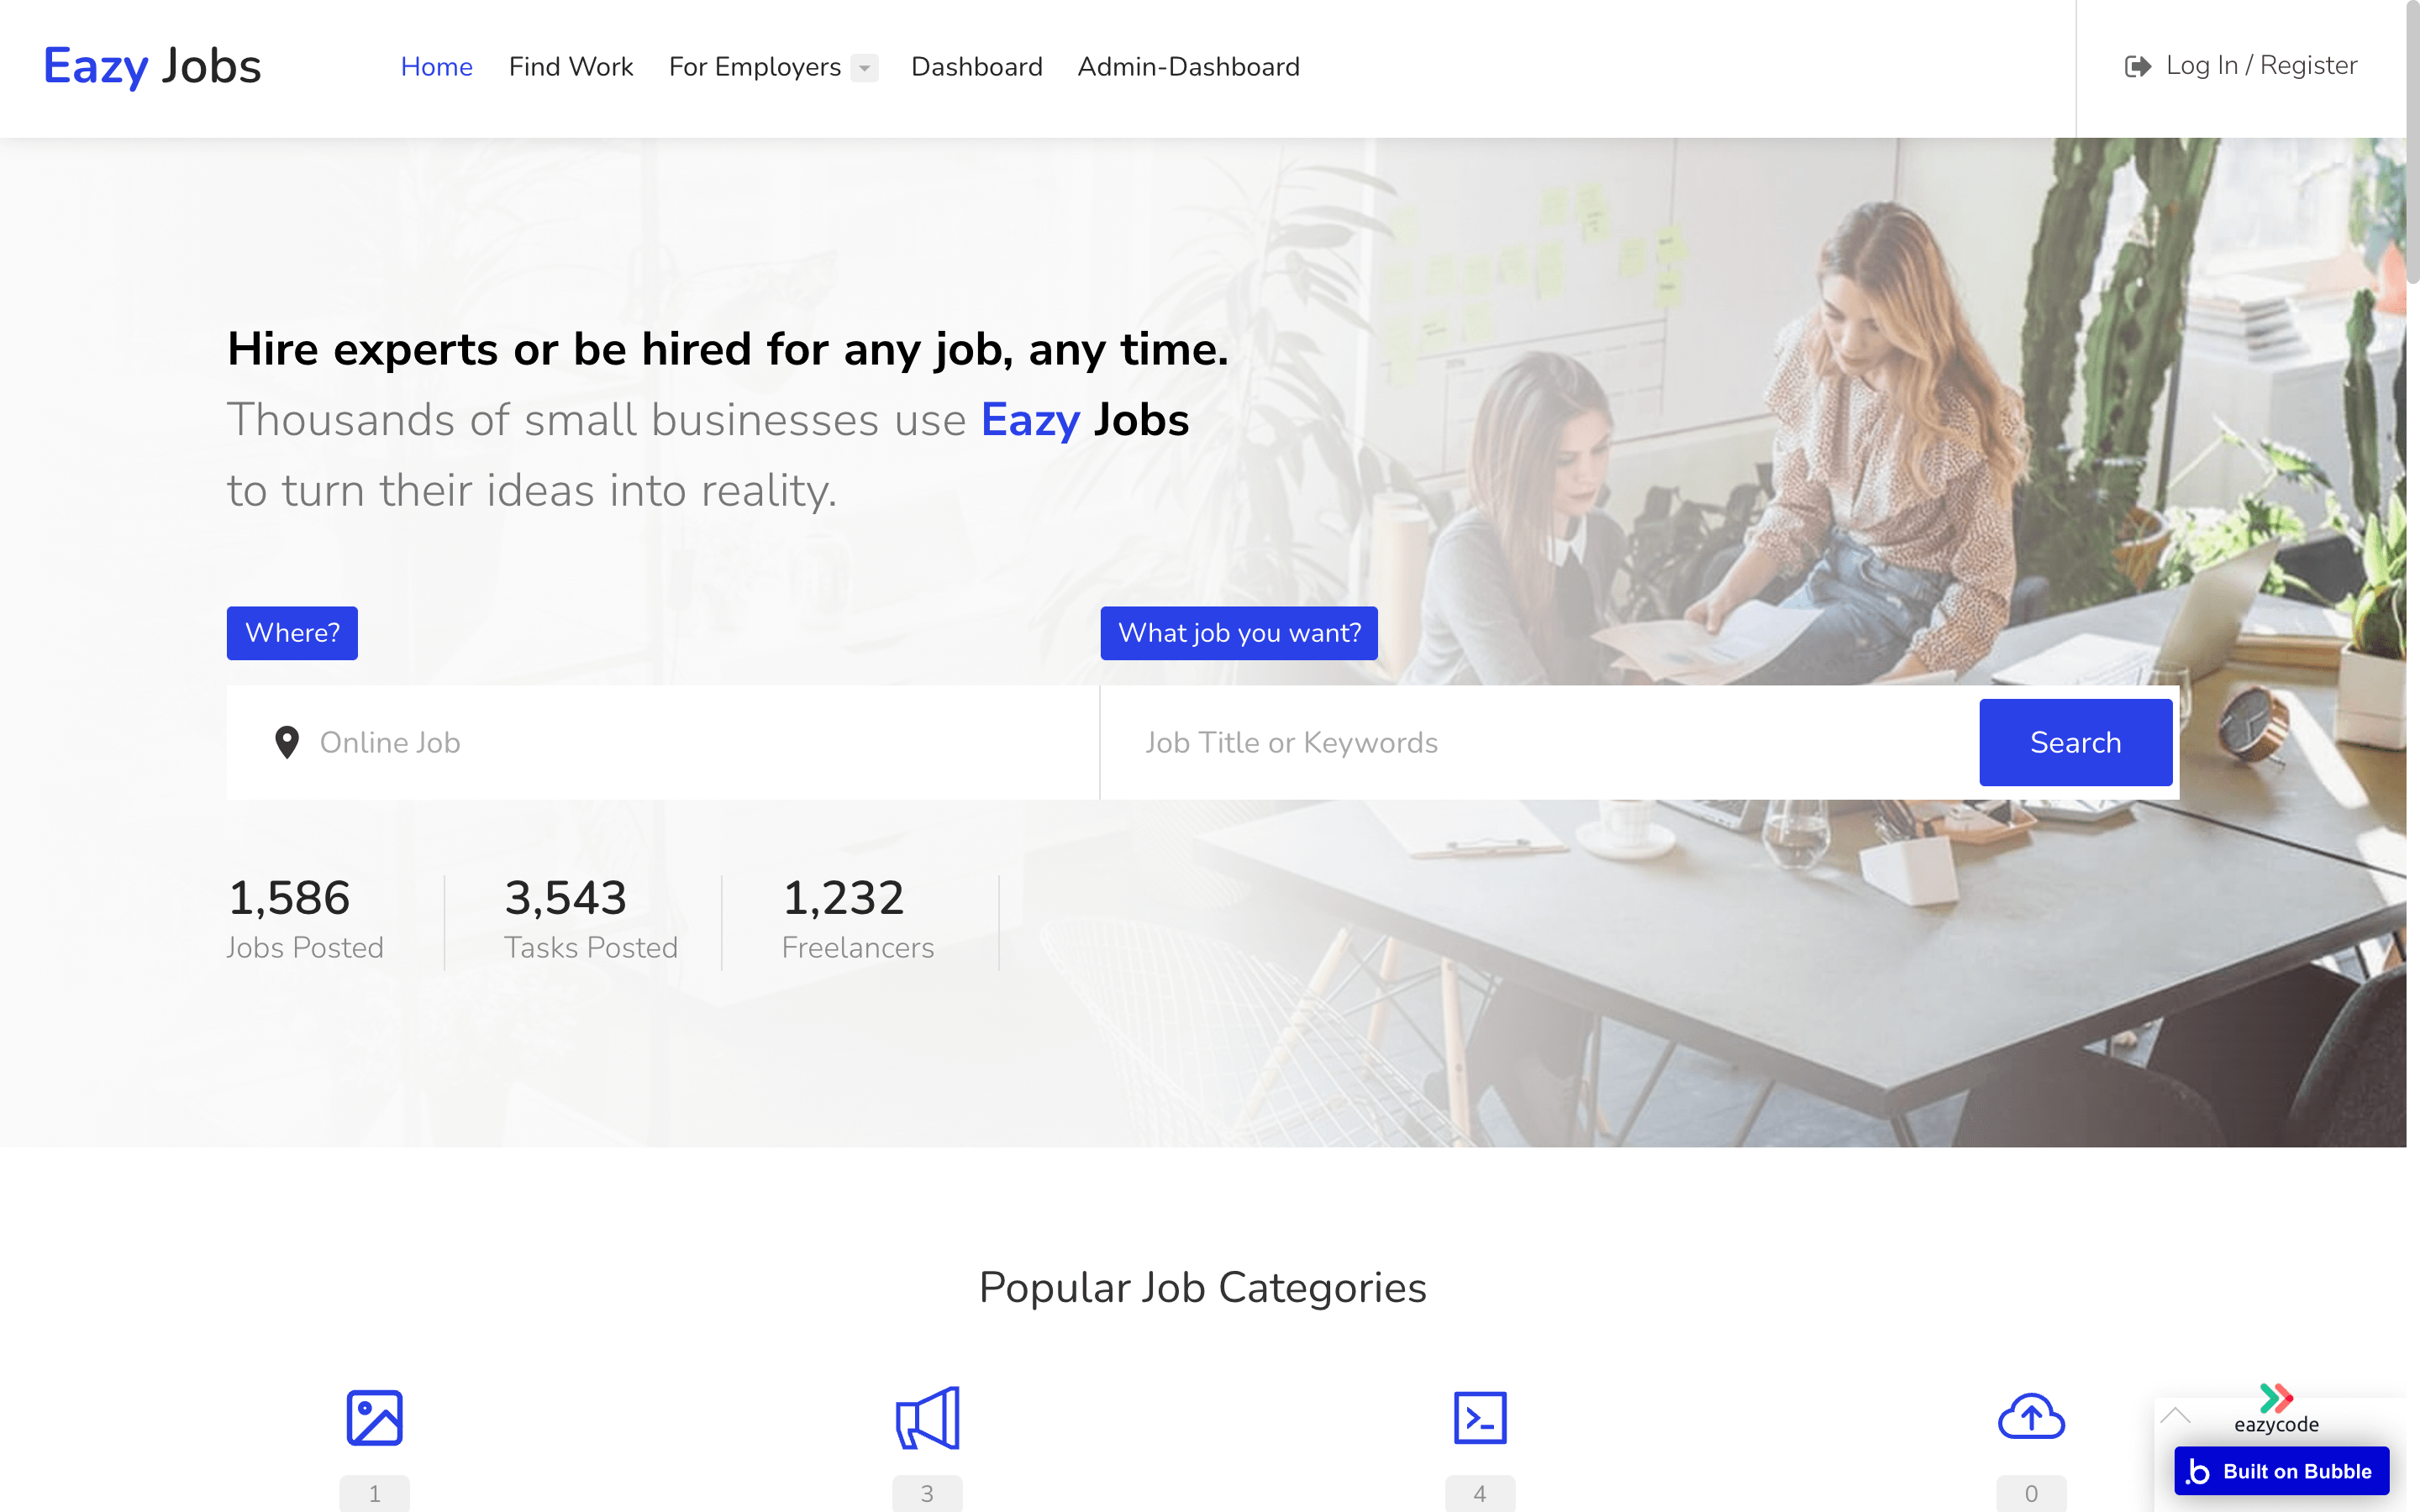Open the Find Work menu item
This screenshot has height=1512, width=2420.
click(571, 67)
